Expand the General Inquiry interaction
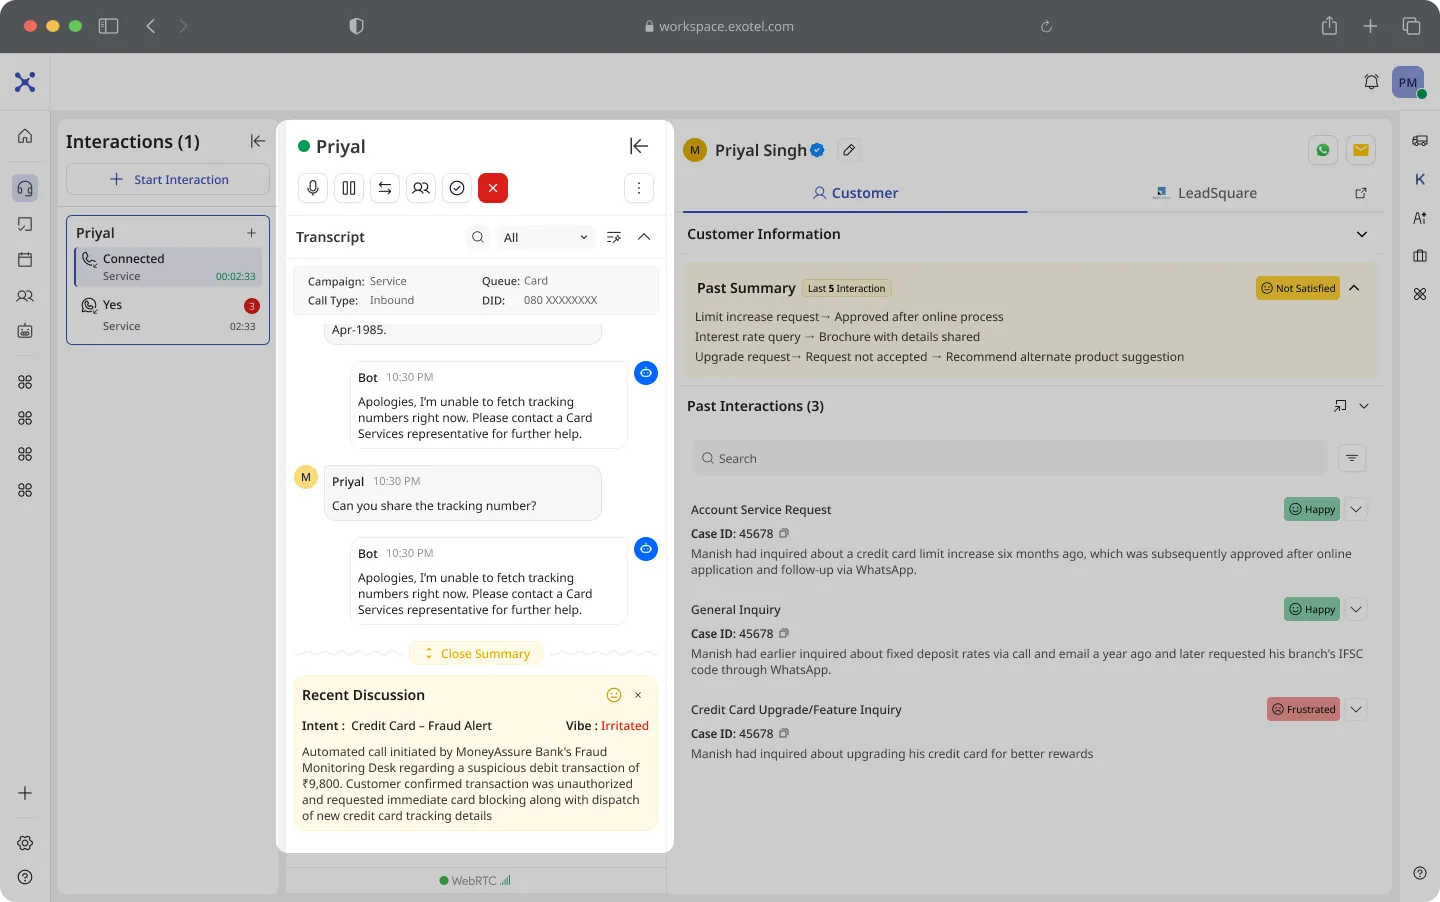The image size is (1440, 902). [x=1356, y=609]
